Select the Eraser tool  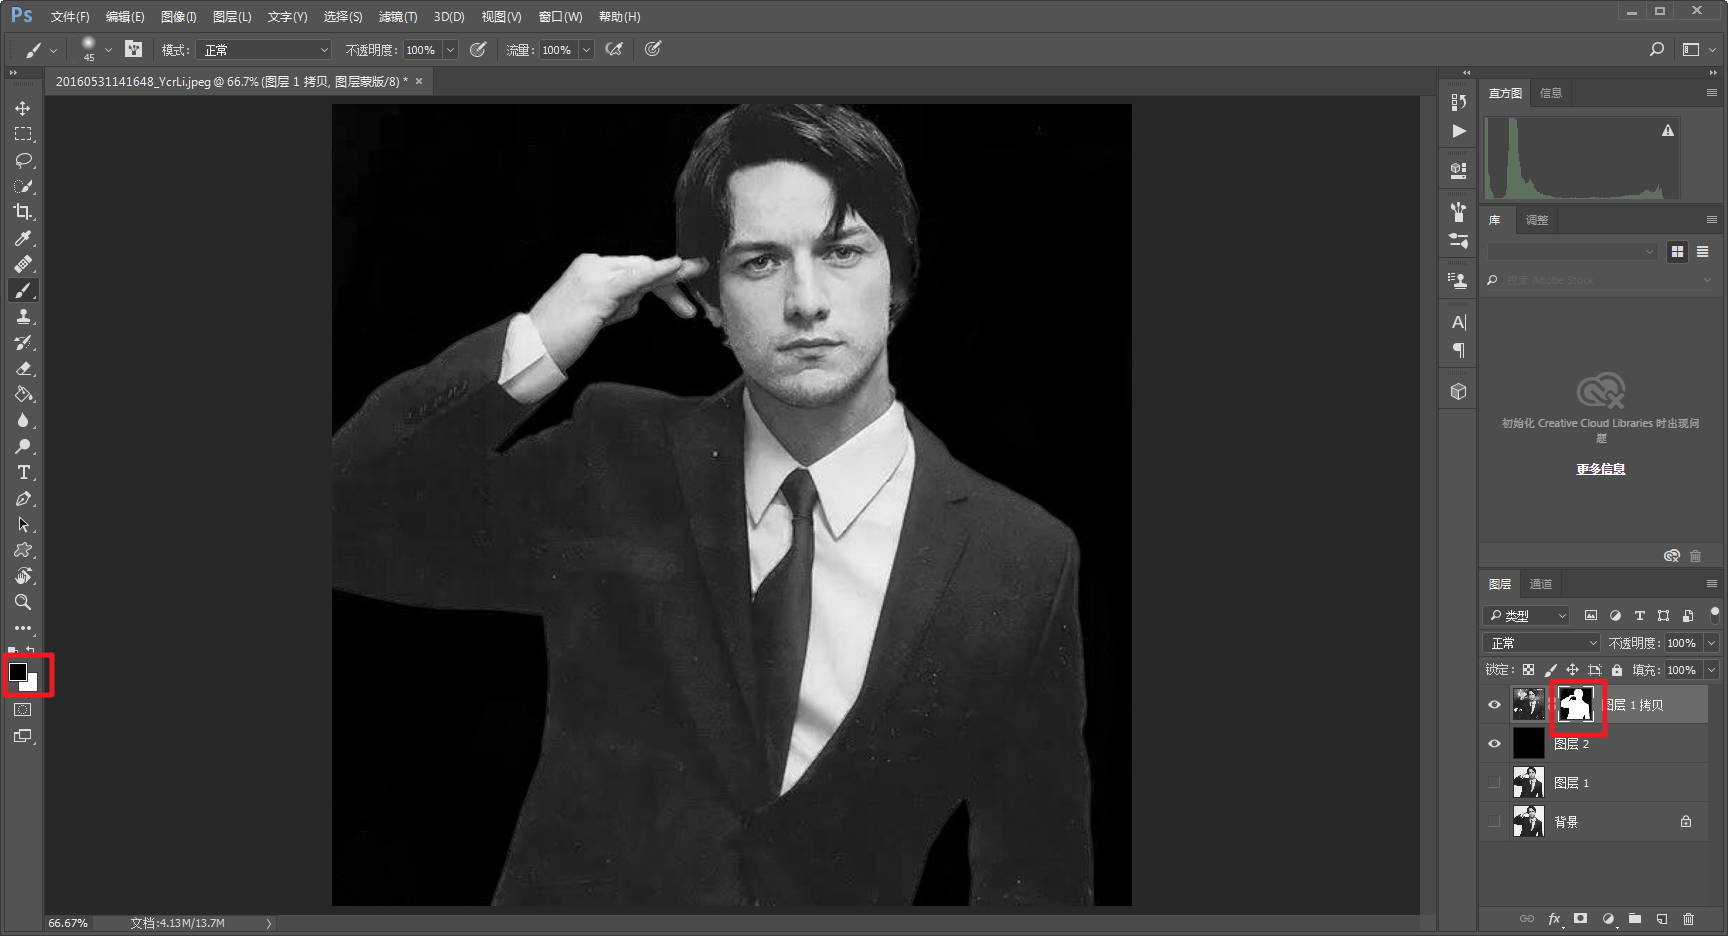pos(23,368)
